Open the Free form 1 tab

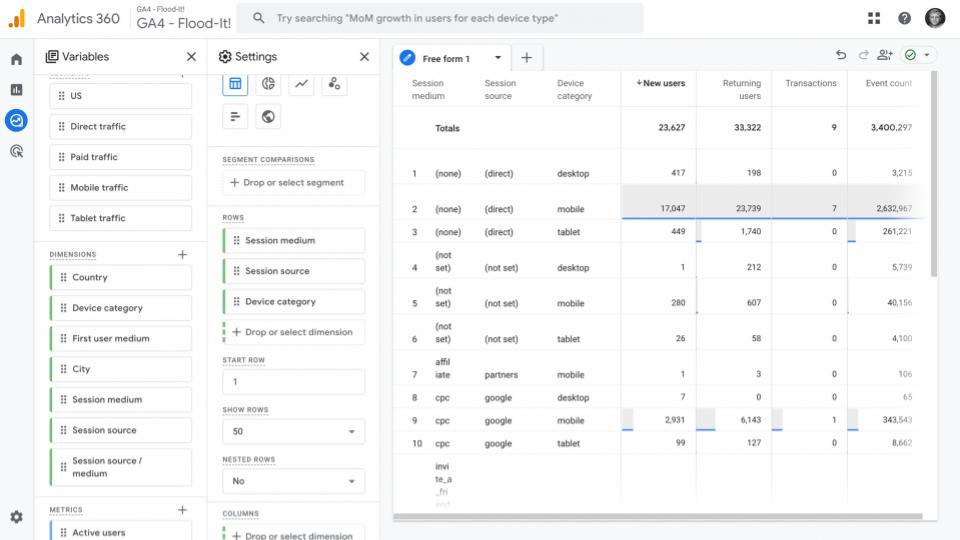[x=445, y=58]
